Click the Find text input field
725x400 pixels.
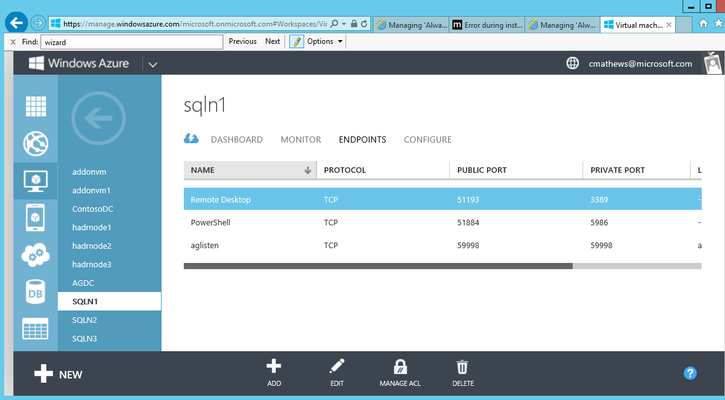pos(132,42)
